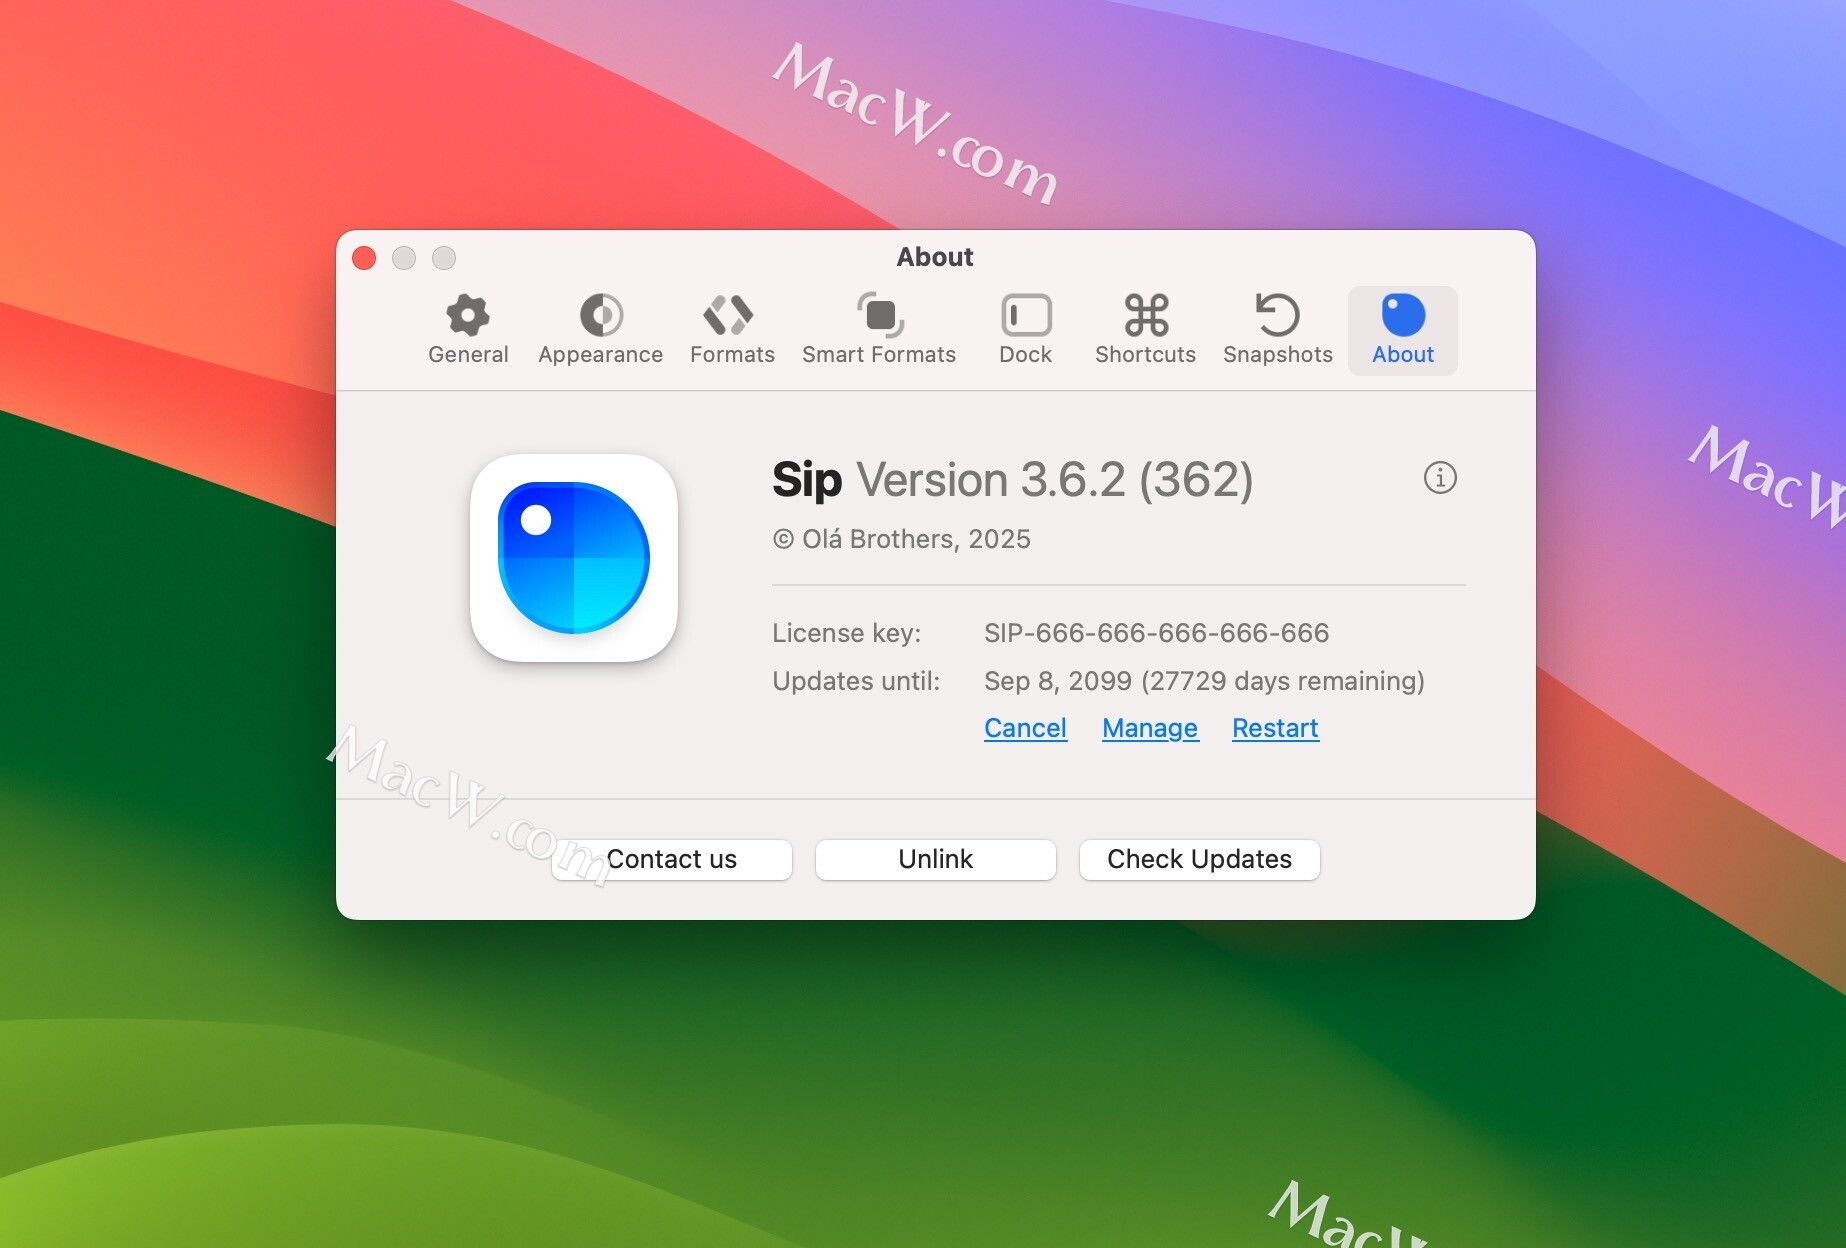
Task: Click the license key SIP-666-666-666-666-666
Action: (1157, 633)
